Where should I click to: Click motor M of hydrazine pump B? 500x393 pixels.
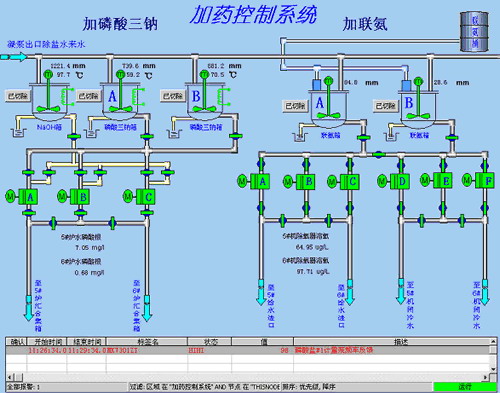288,182
